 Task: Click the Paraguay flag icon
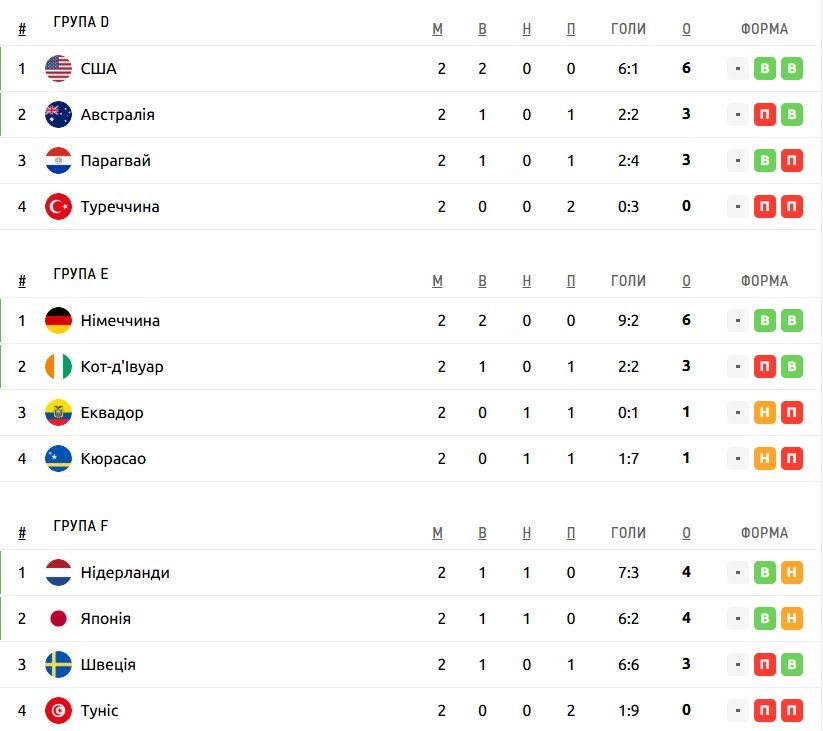click(x=58, y=161)
